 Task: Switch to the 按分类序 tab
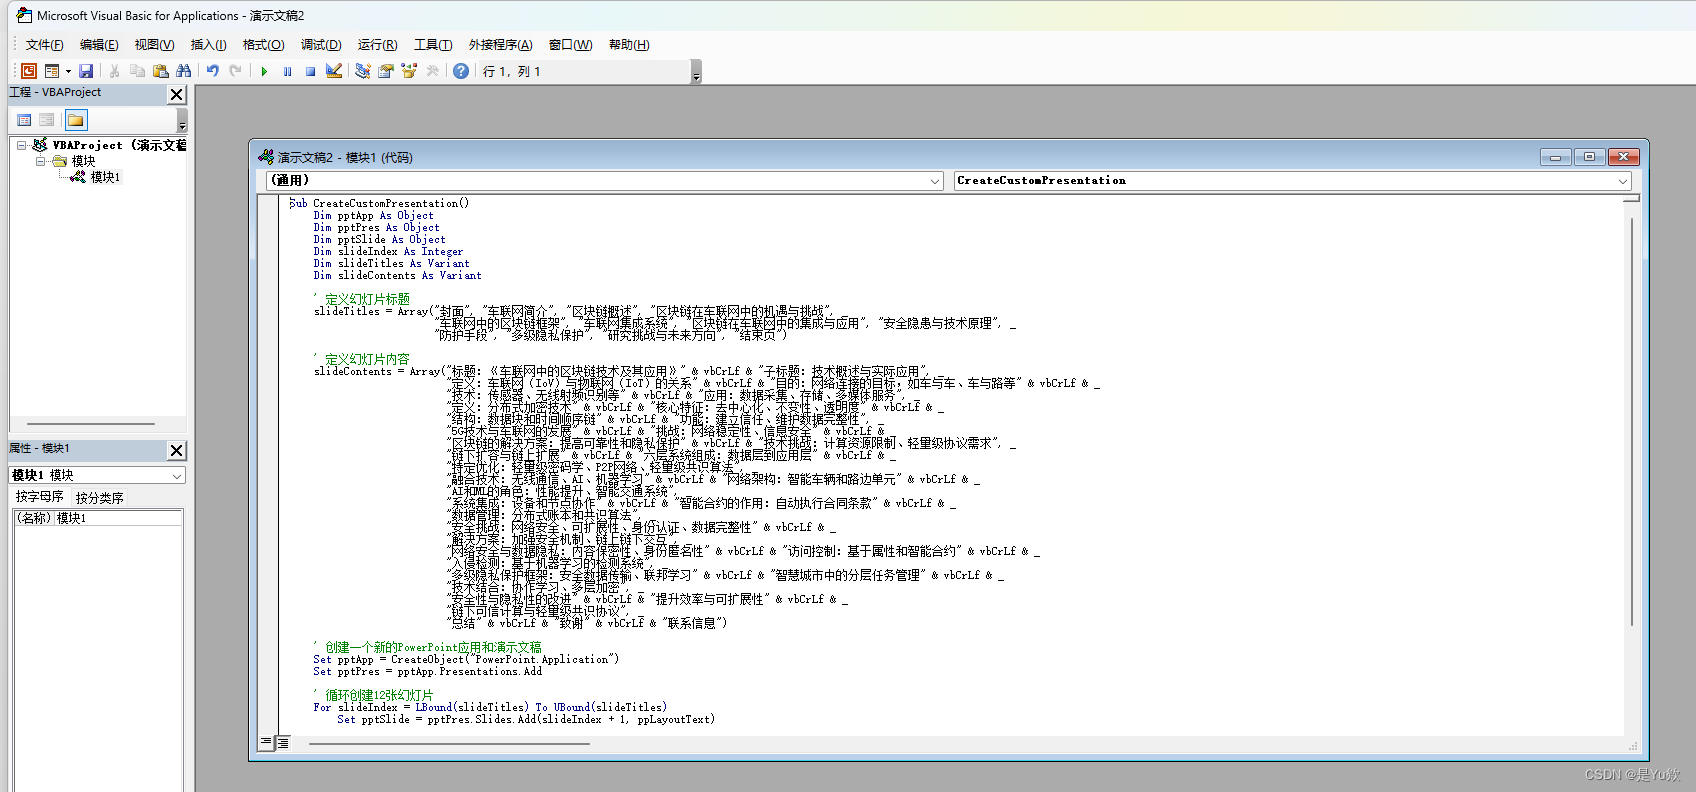[99, 497]
